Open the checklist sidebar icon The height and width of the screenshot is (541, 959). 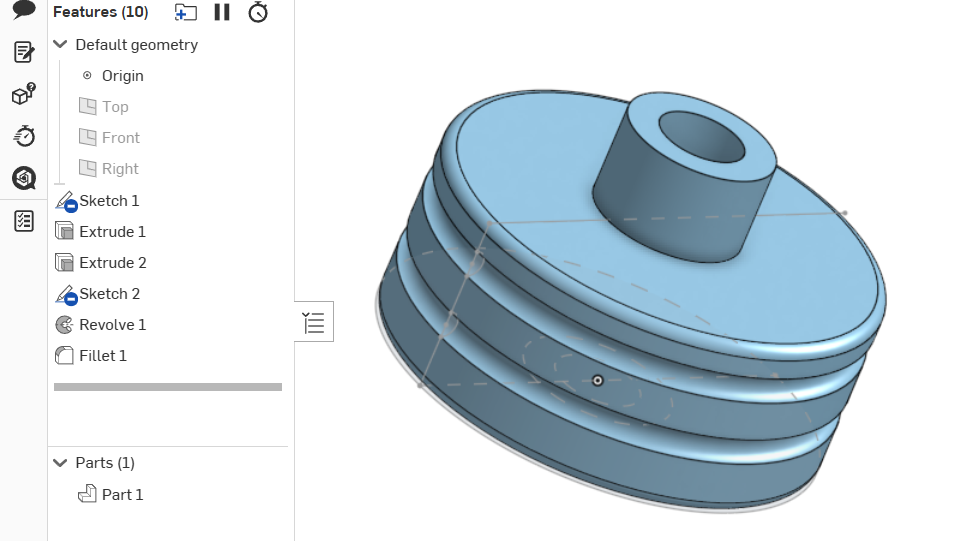pyautogui.click(x=24, y=221)
